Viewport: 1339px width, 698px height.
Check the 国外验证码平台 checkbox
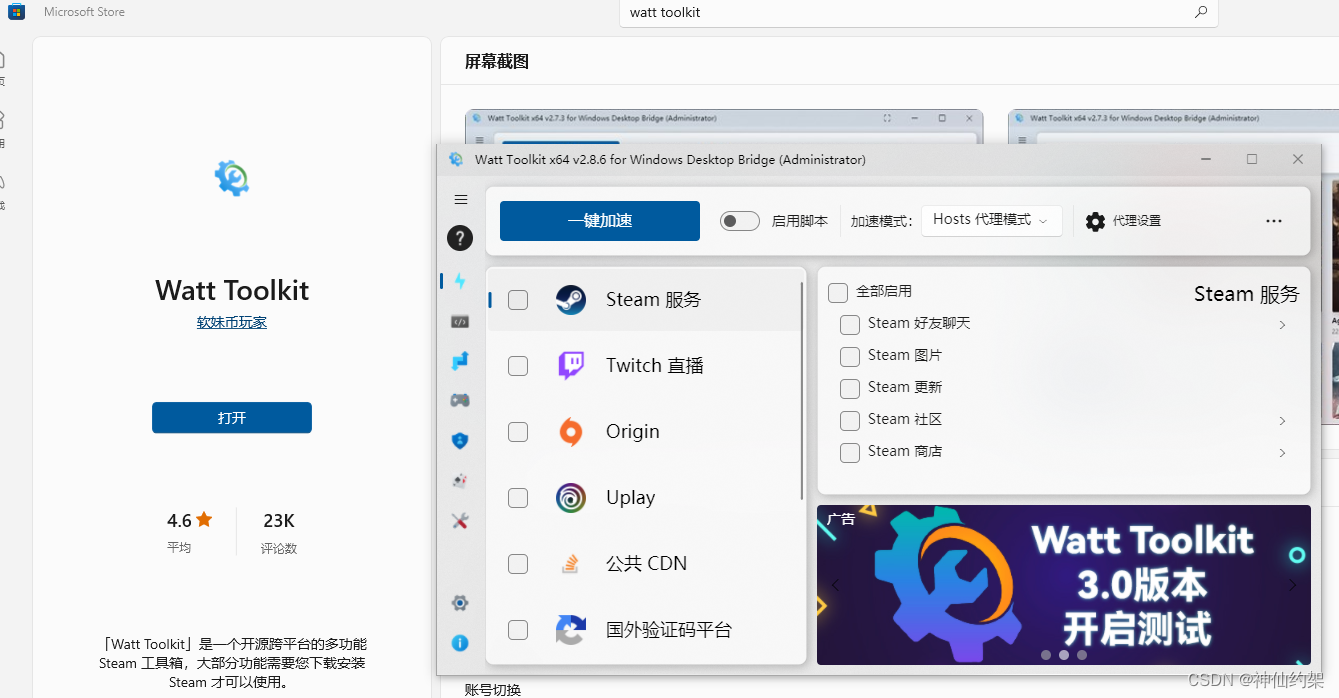click(x=518, y=630)
